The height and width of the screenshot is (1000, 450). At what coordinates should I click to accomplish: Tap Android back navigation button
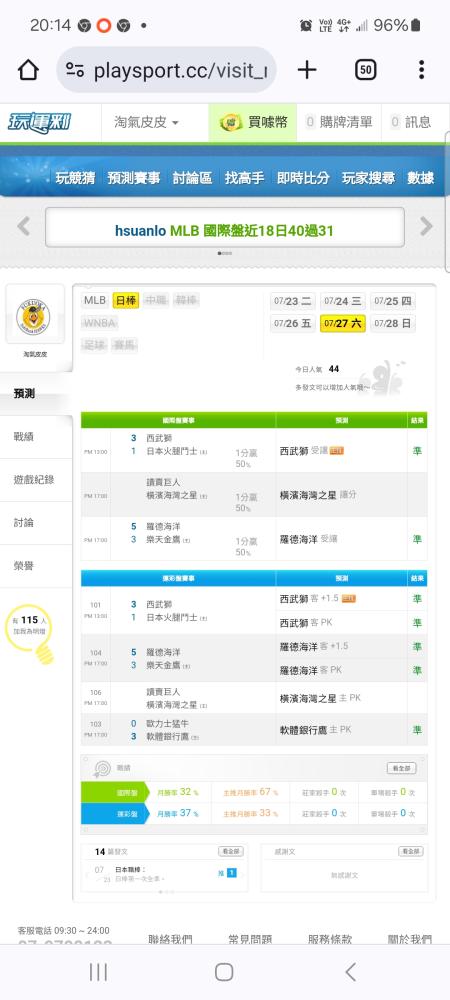point(350,972)
